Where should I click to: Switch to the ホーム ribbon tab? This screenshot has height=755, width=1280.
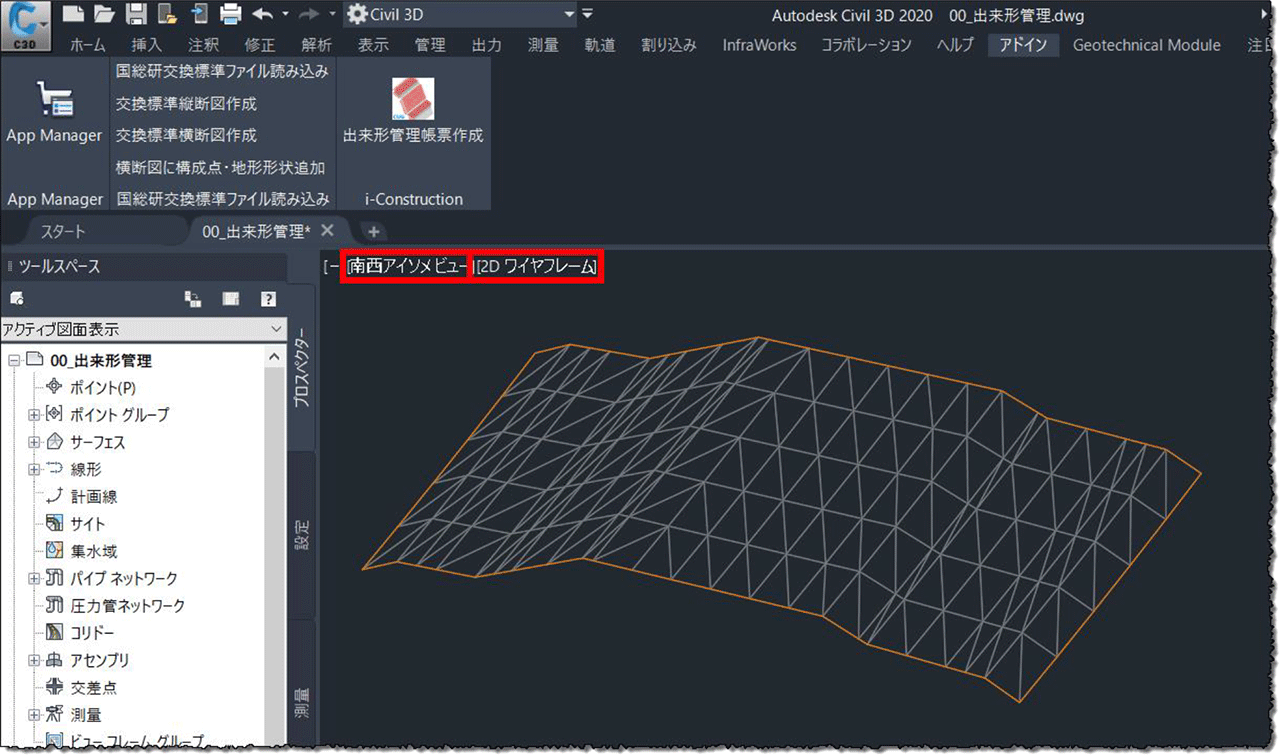click(x=88, y=45)
